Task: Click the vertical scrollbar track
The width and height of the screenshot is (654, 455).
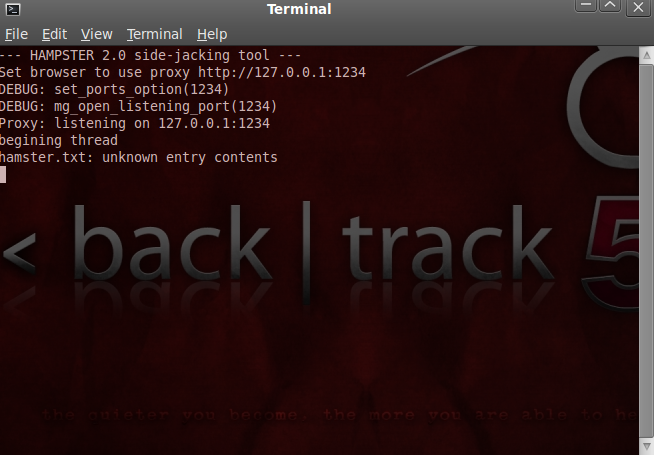Action: (x=646, y=250)
